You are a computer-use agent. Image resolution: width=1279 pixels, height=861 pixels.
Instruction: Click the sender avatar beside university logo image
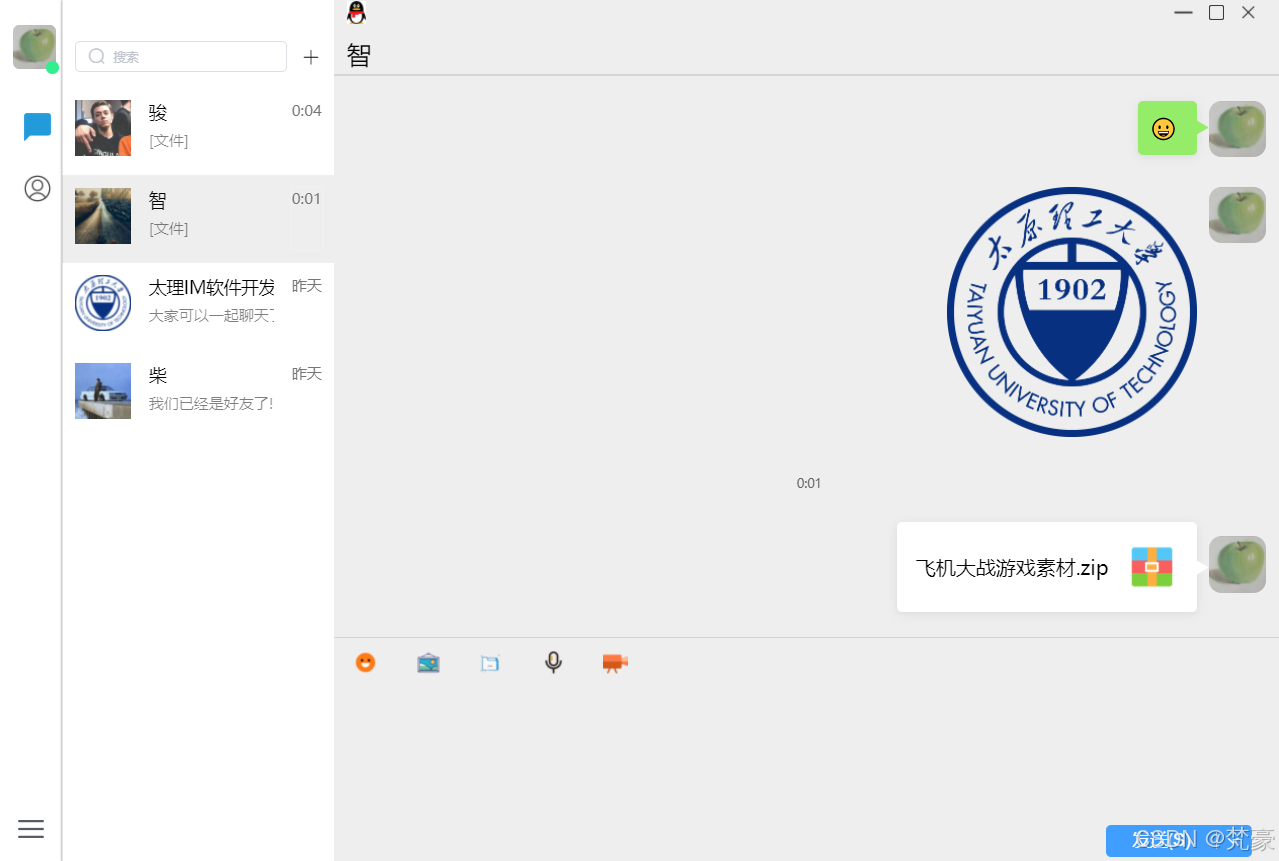coord(1237,215)
